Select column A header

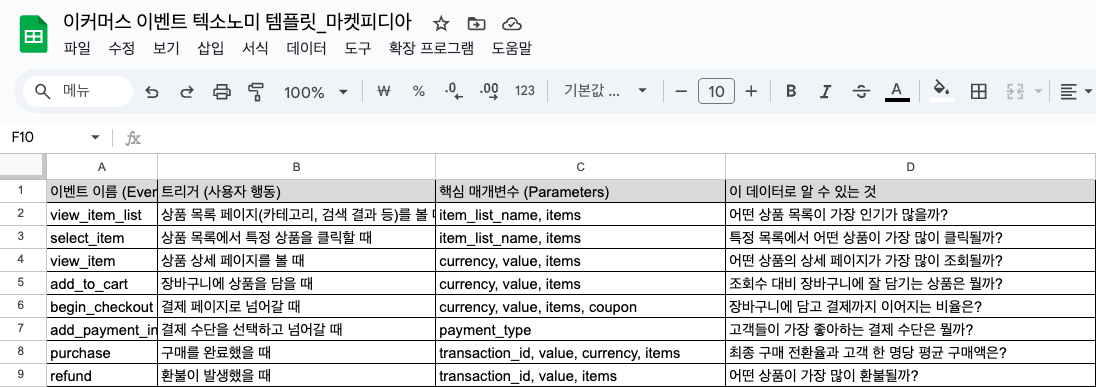click(x=102, y=167)
